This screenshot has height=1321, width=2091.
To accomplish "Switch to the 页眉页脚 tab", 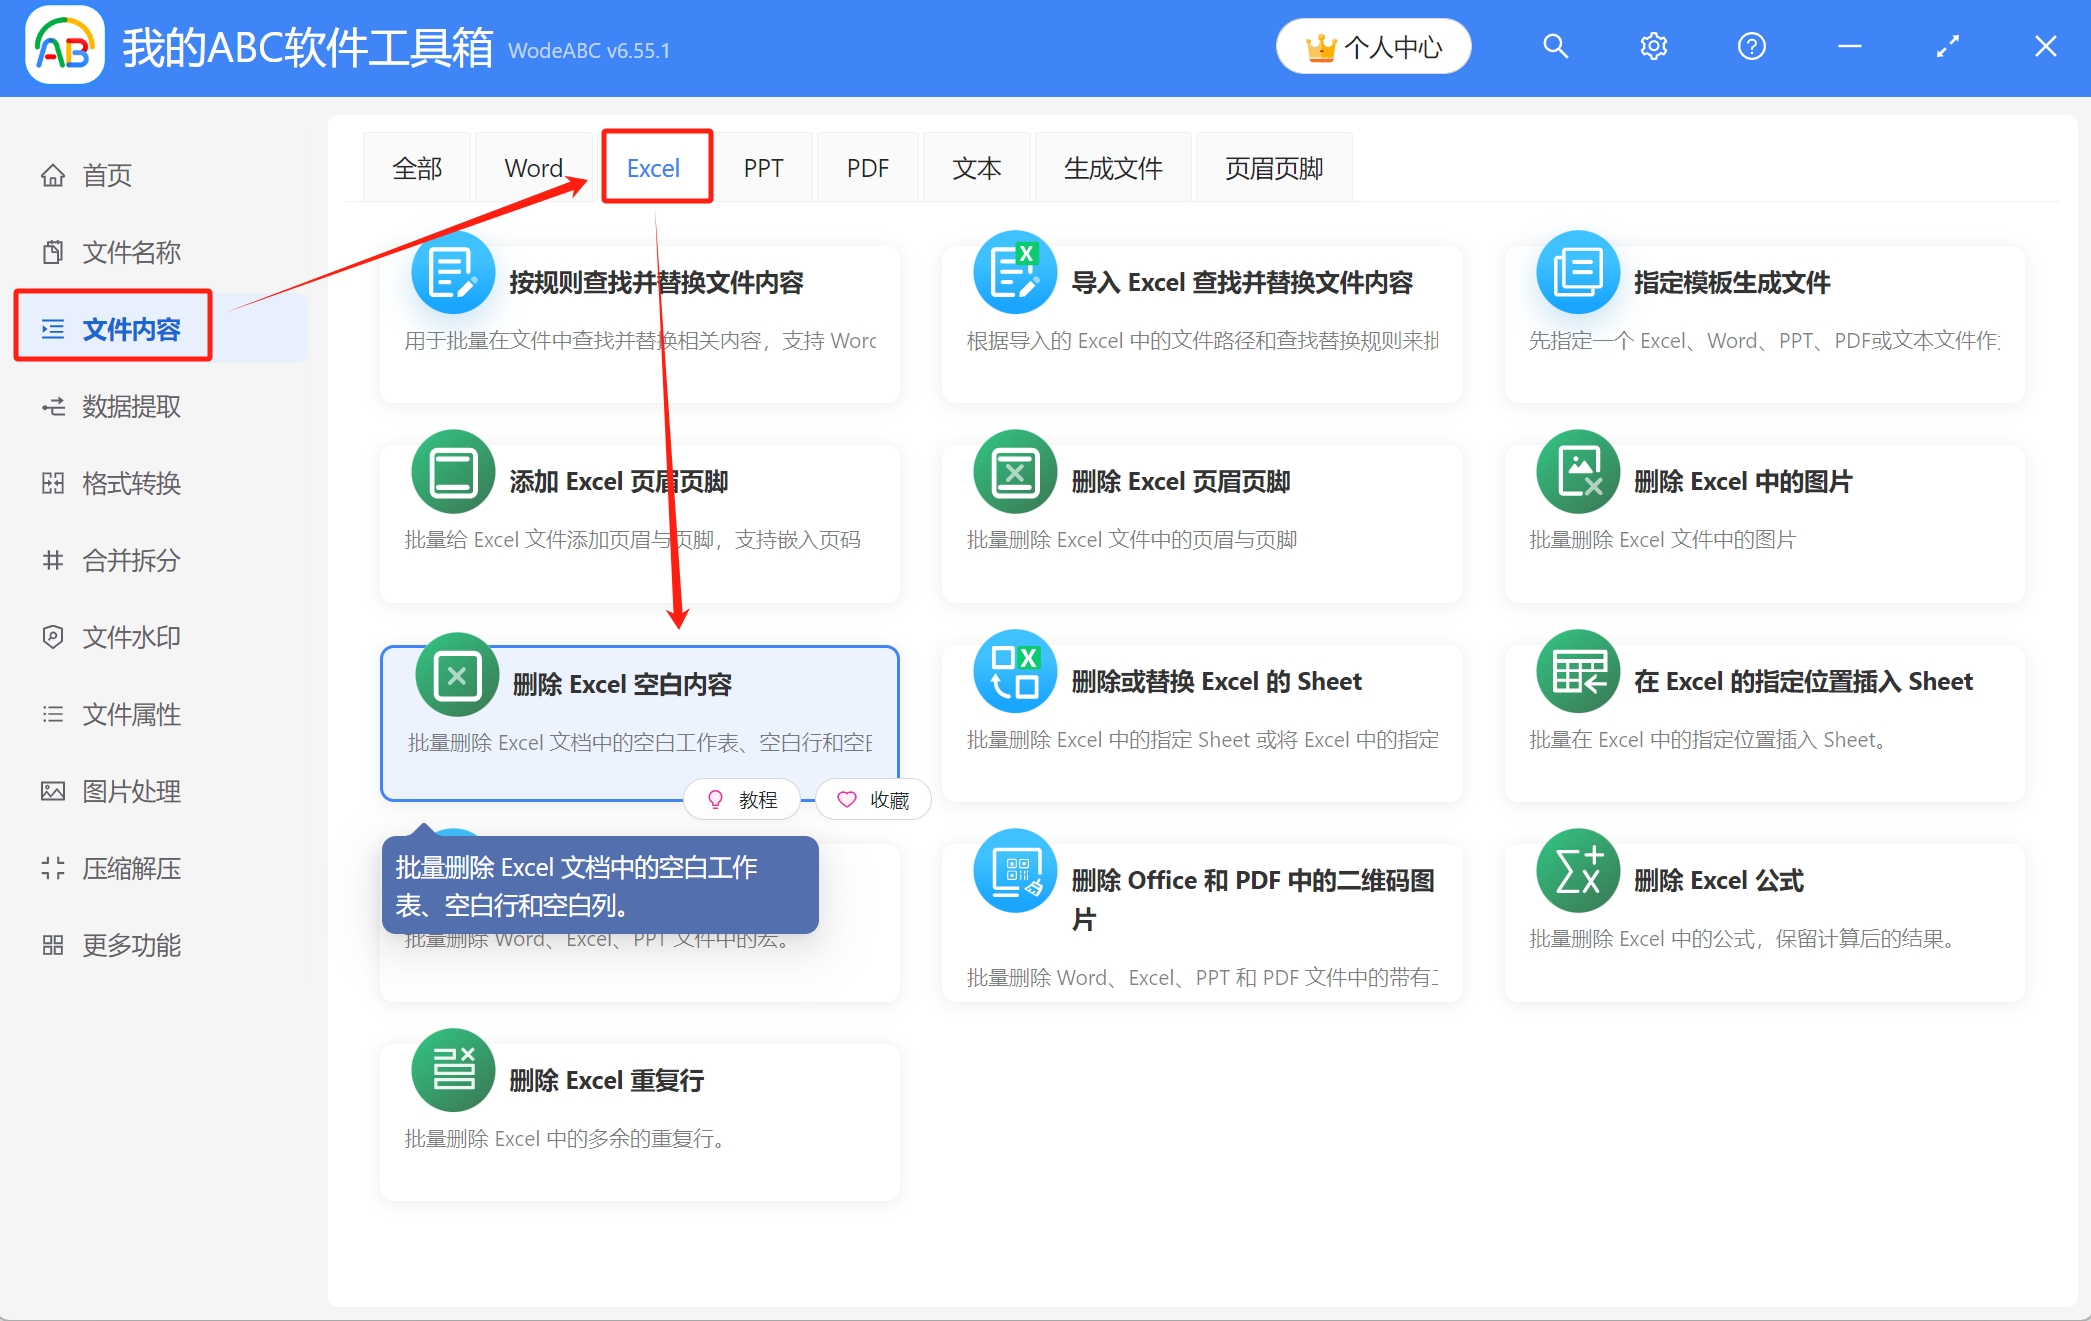I will point(1273,167).
